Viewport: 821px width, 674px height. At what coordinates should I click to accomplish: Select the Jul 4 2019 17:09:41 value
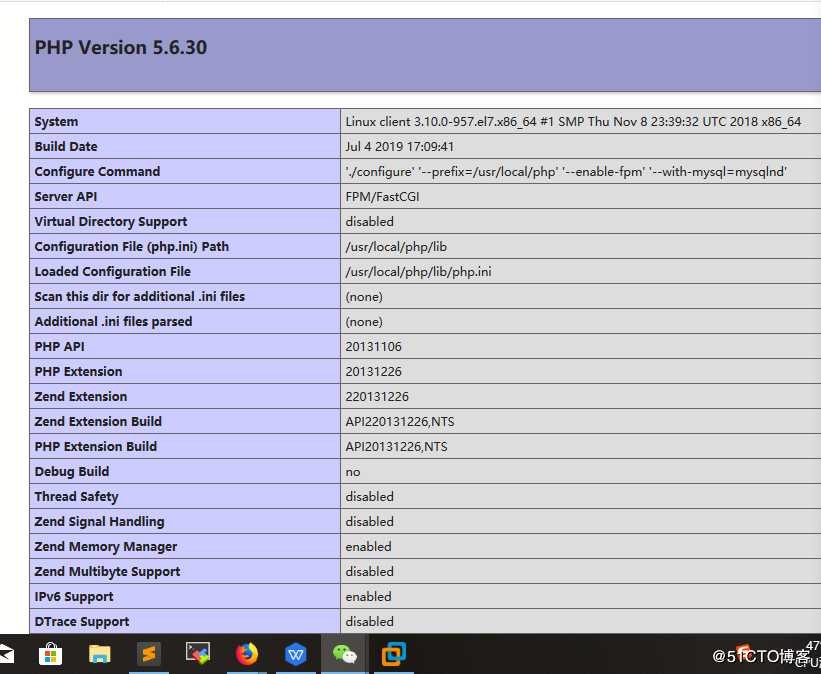400,147
